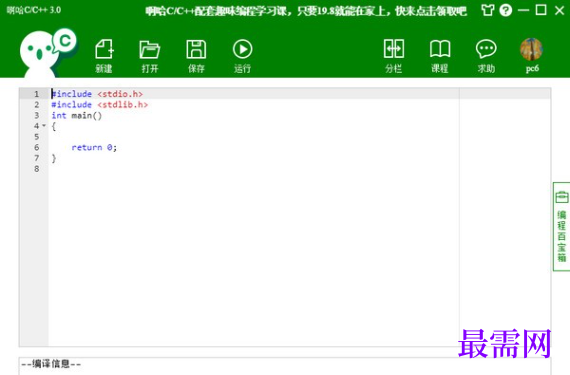Click the 求助 help chat icon
570x375 pixels.
tap(486, 49)
